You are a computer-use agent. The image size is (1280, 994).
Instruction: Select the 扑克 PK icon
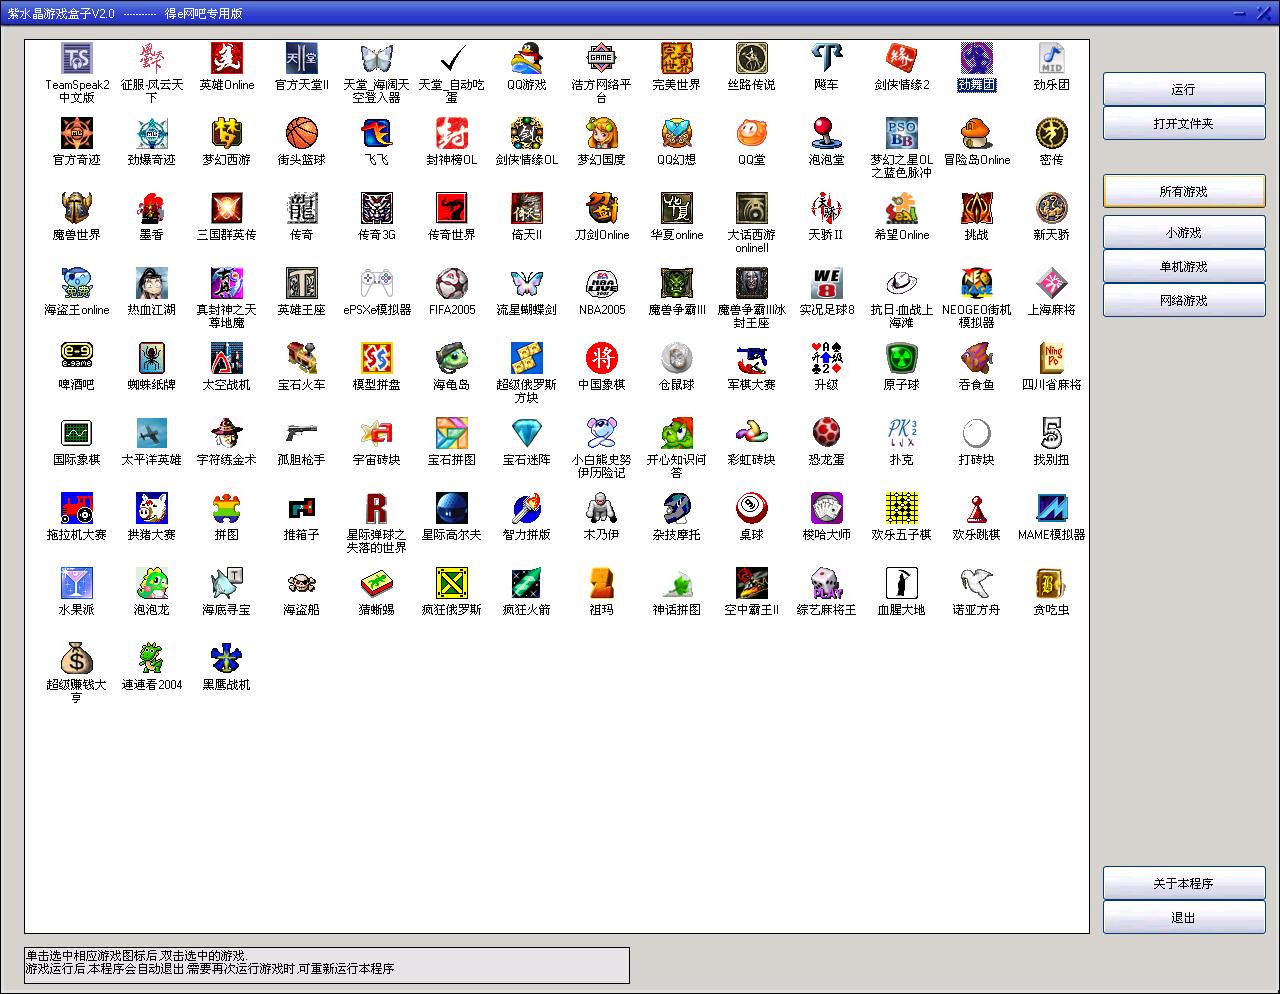902,433
